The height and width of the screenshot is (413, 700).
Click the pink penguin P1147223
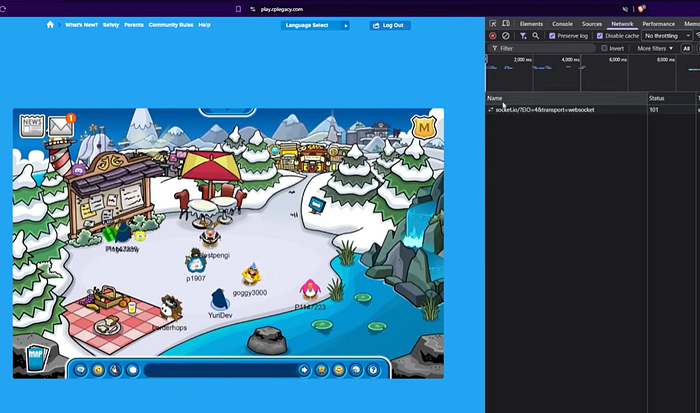[x=309, y=289]
